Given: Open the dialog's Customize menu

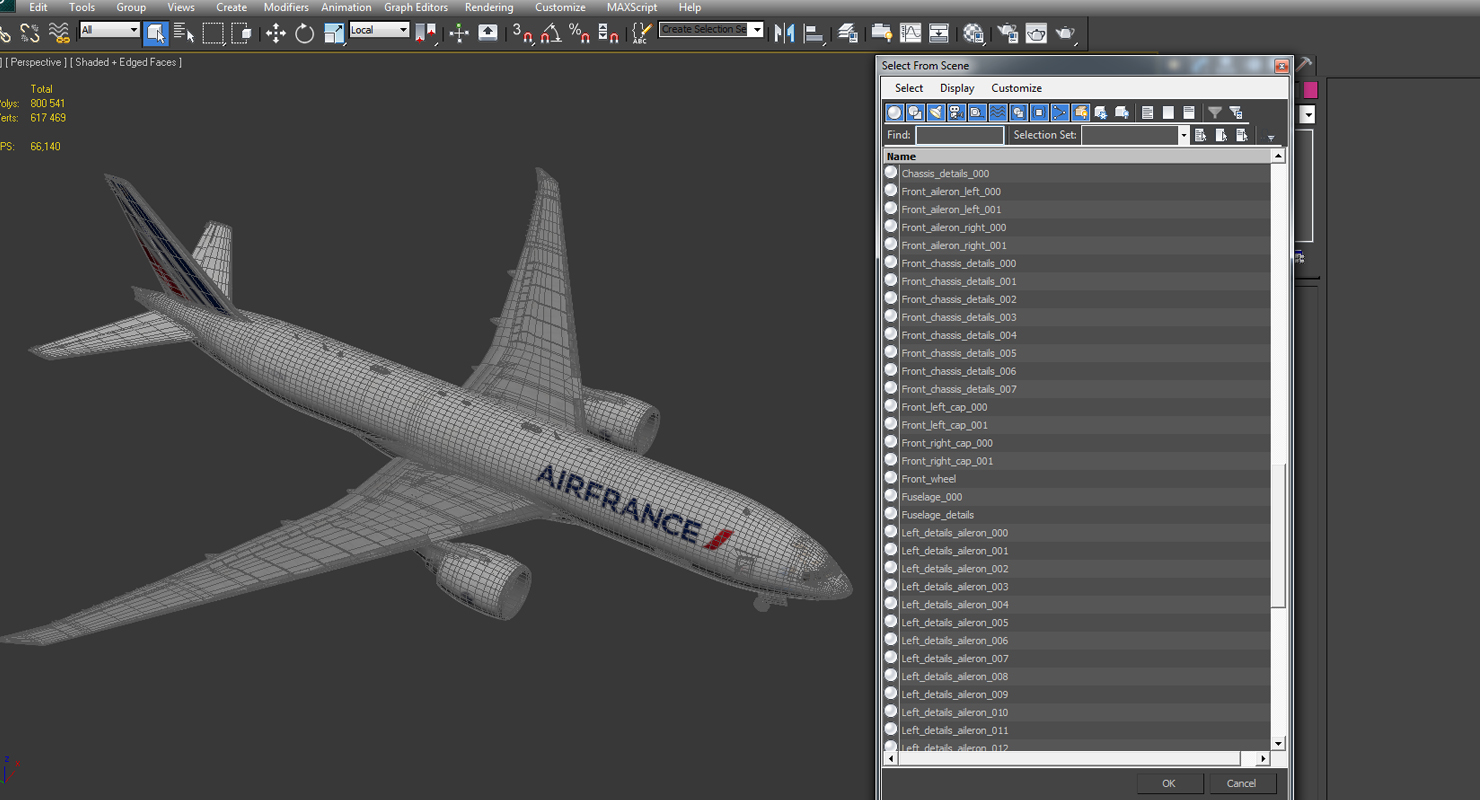Looking at the screenshot, I should 1017,88.
